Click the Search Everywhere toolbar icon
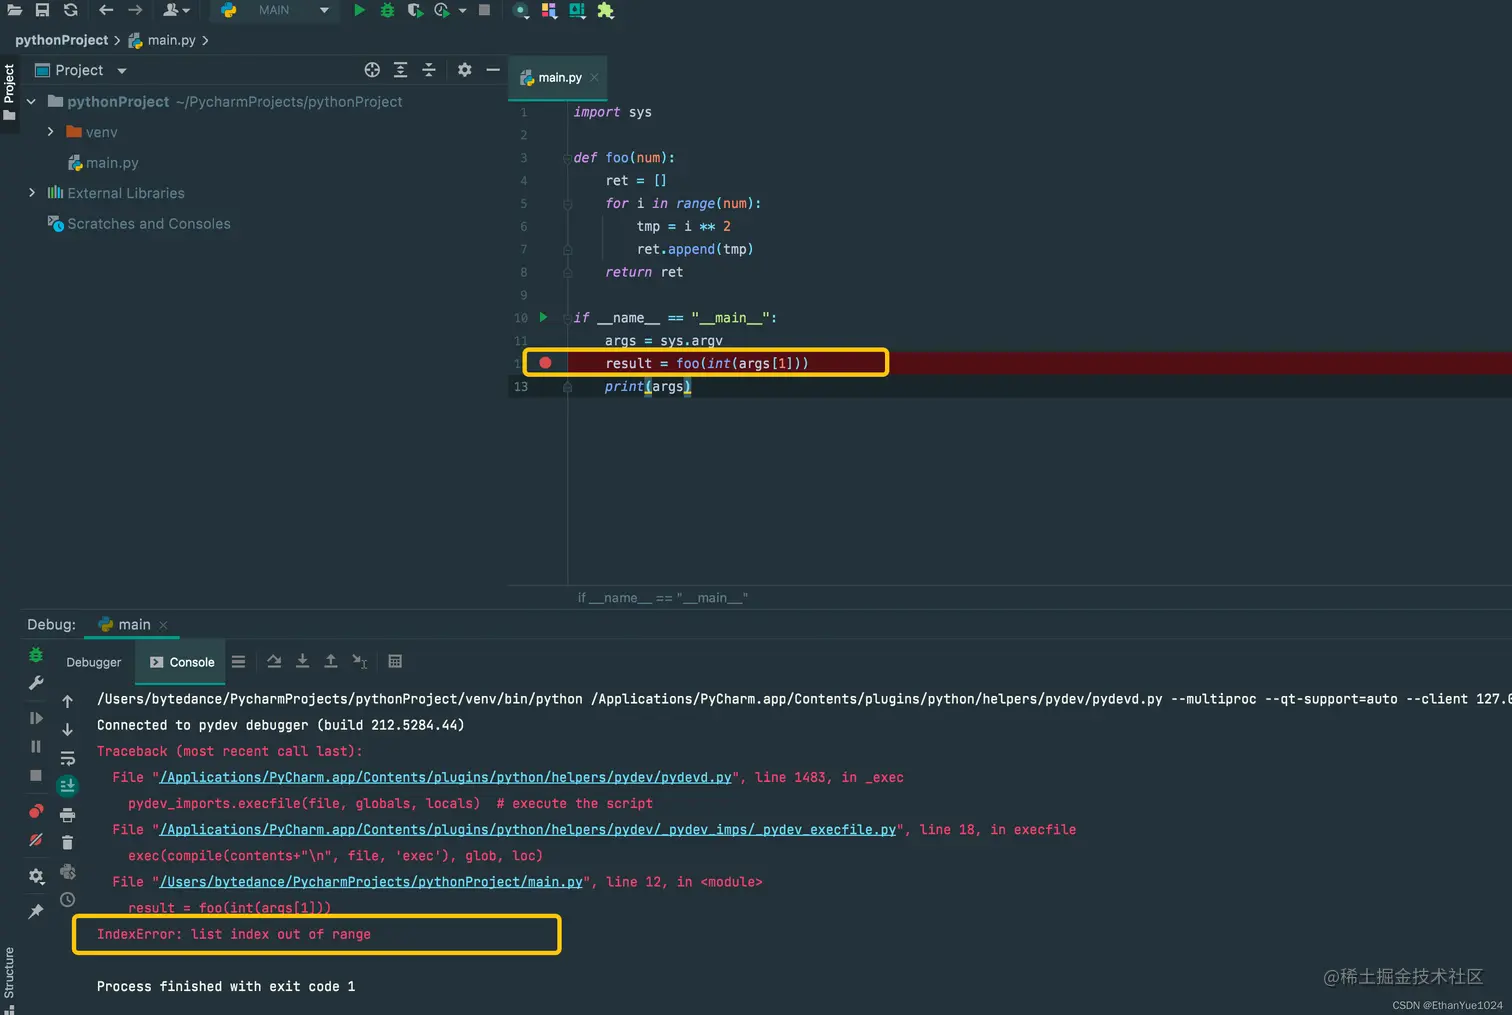 pos(520,11)
